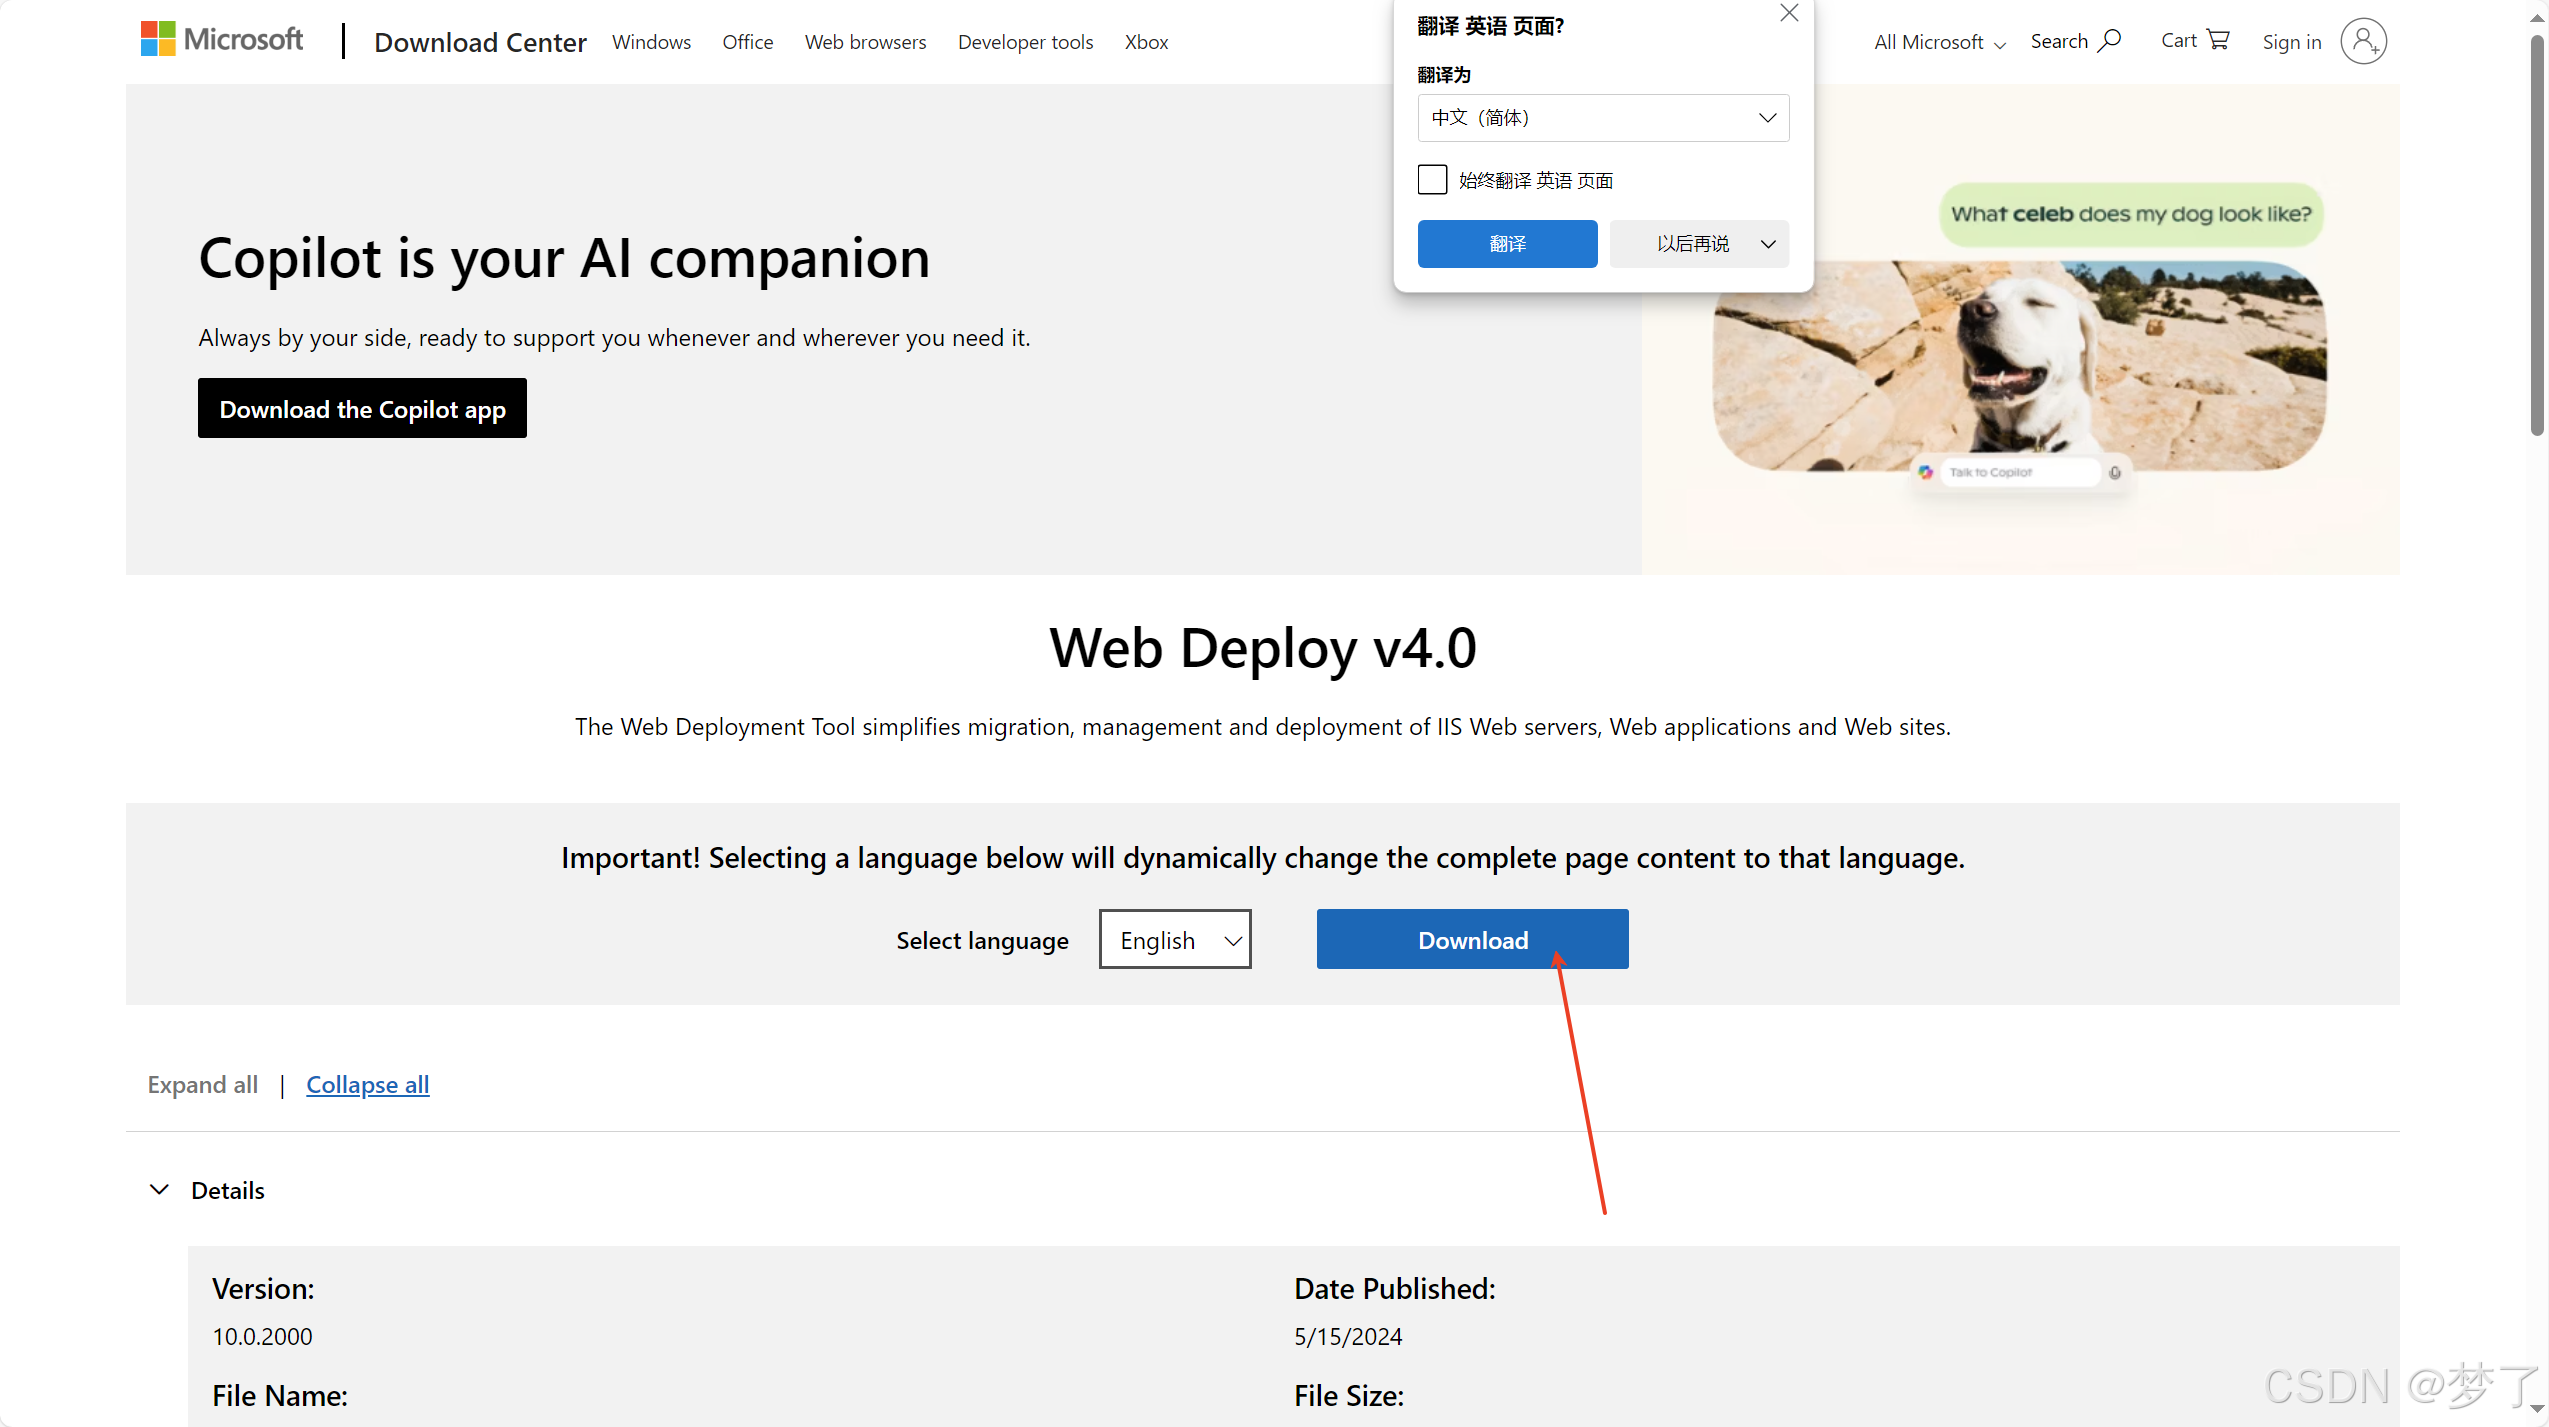Image resolution: width=2549 pixels, height=1427 pixels.
Task: Open the Developer tools nav item
Action: pos(1025,42)
